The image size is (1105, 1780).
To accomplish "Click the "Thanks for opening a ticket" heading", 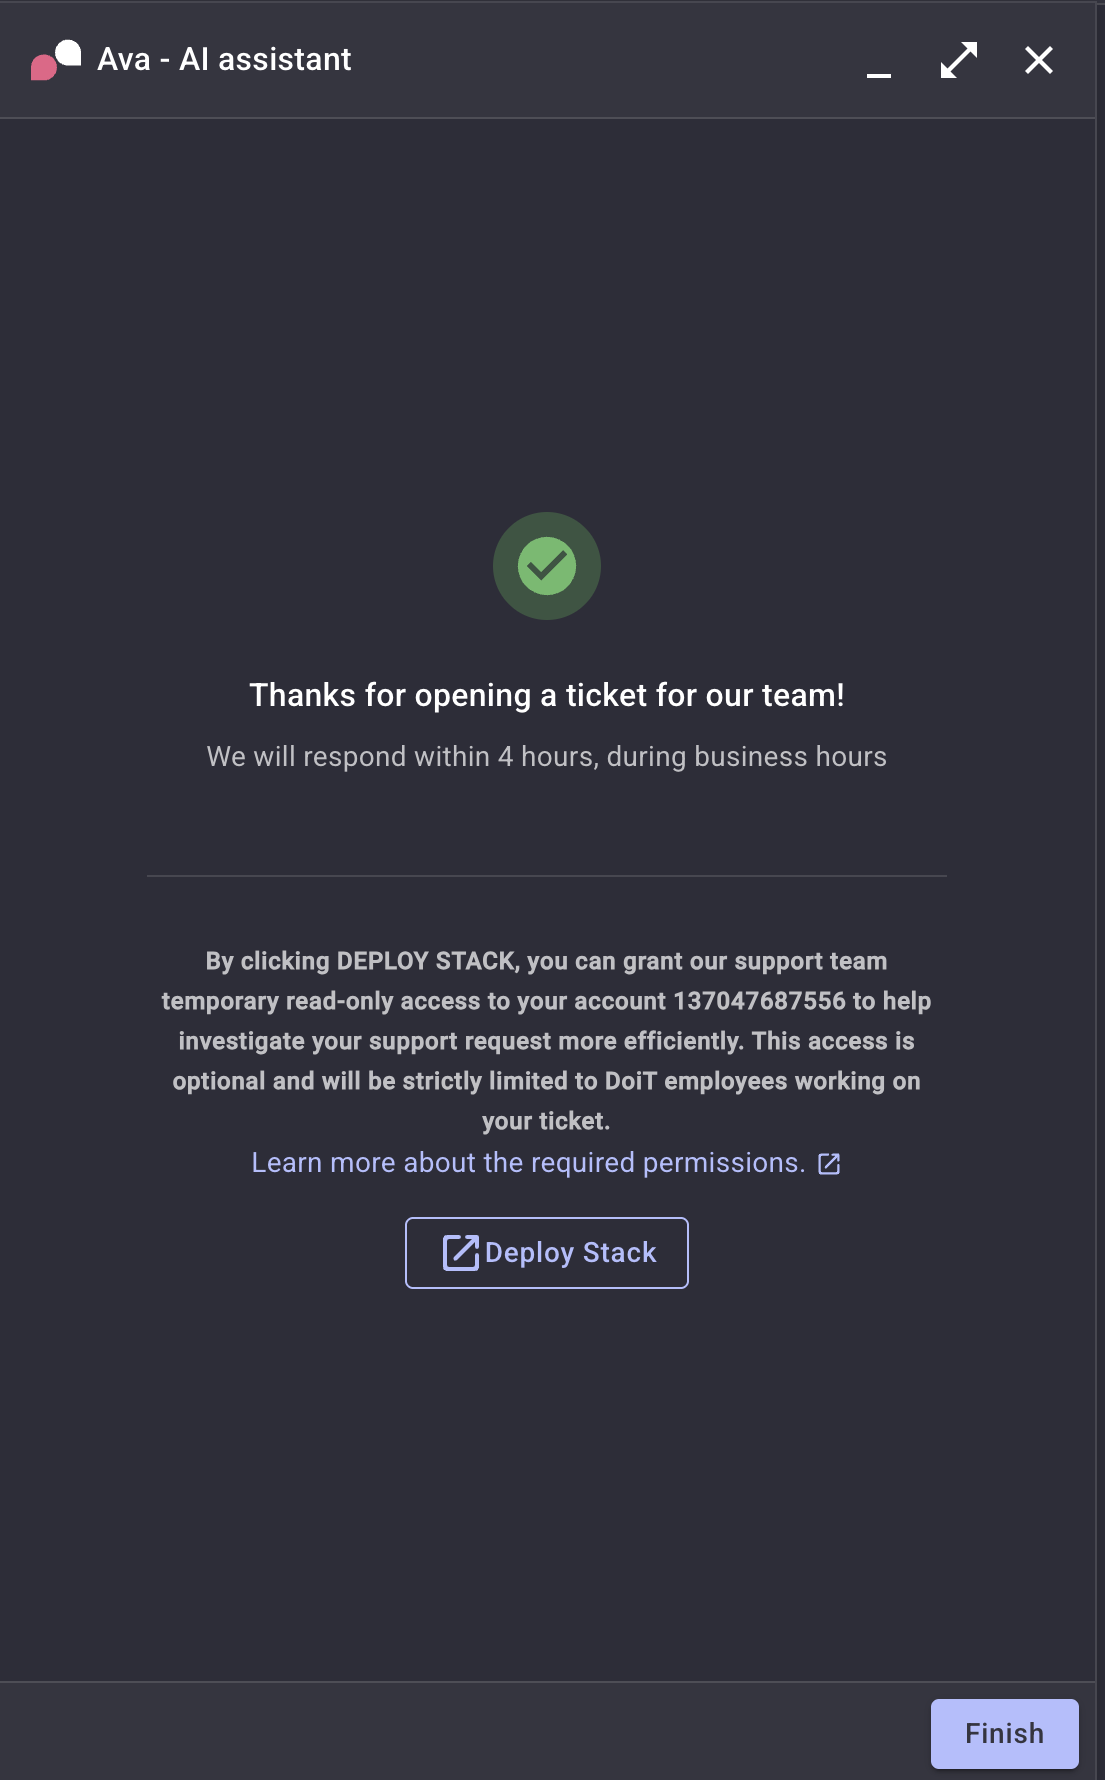I will click(547, 695).
